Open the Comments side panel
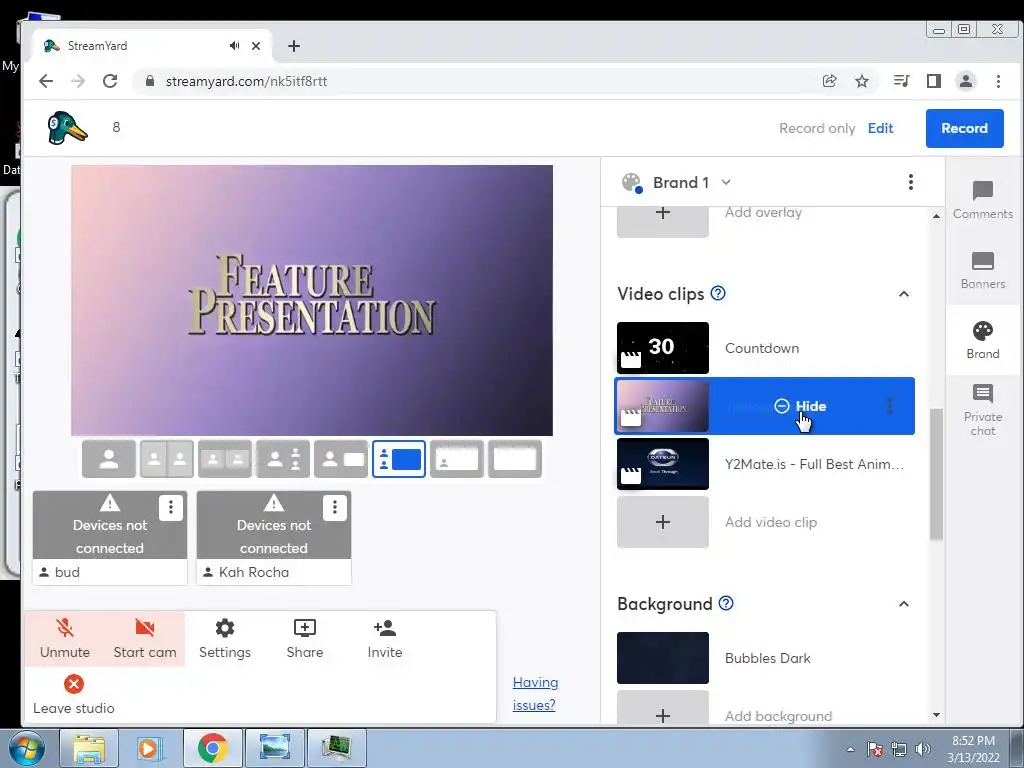This screenshot has width=1024, height=768. pyautogui.click(x=982, y=200)
